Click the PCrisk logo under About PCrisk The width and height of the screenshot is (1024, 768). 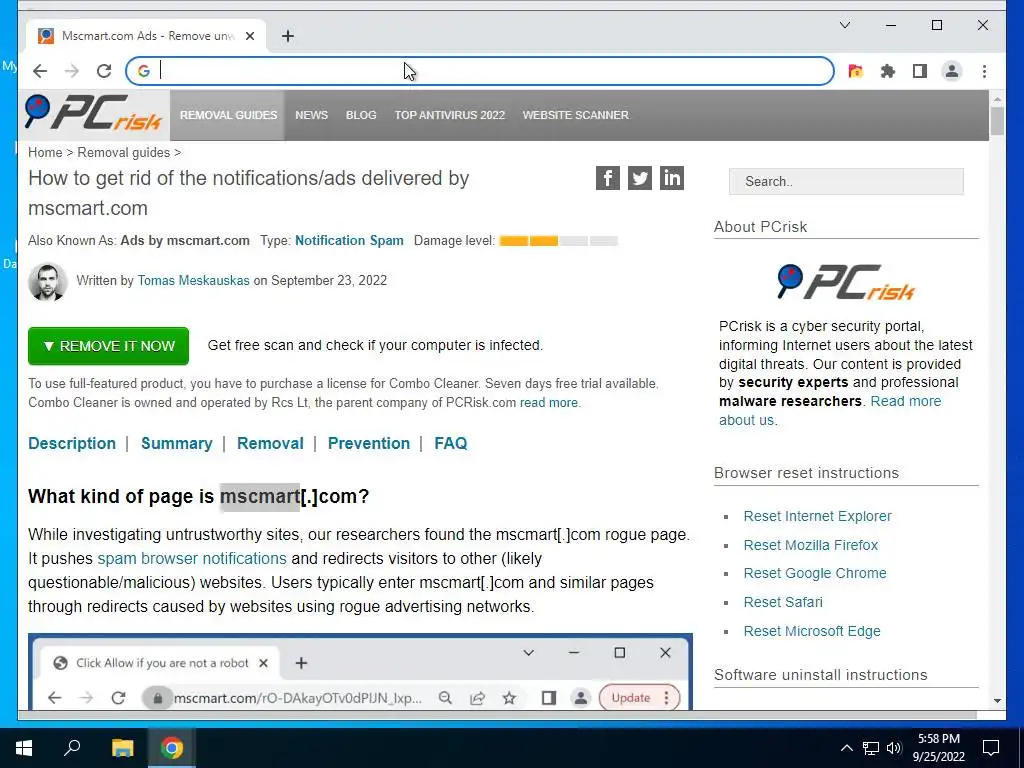pyautogui.click(x=846, y=281)
